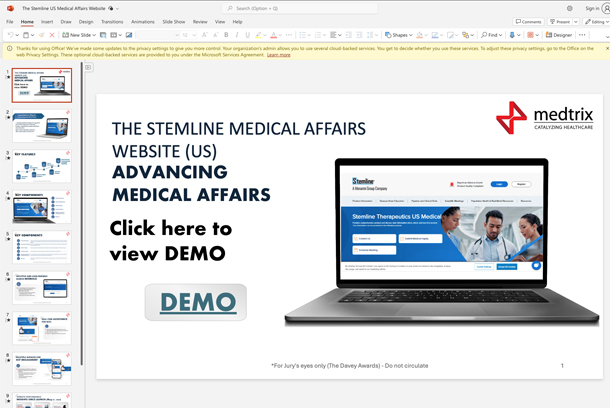Apply the red font color

point(273,35)
